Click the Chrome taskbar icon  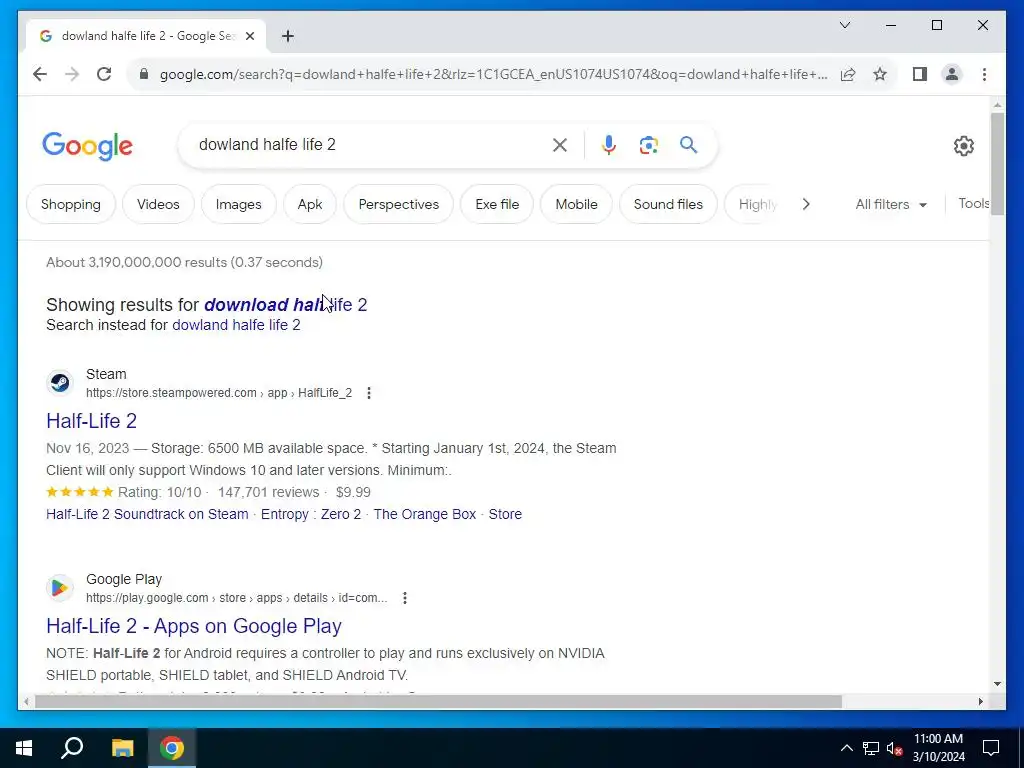172,748
